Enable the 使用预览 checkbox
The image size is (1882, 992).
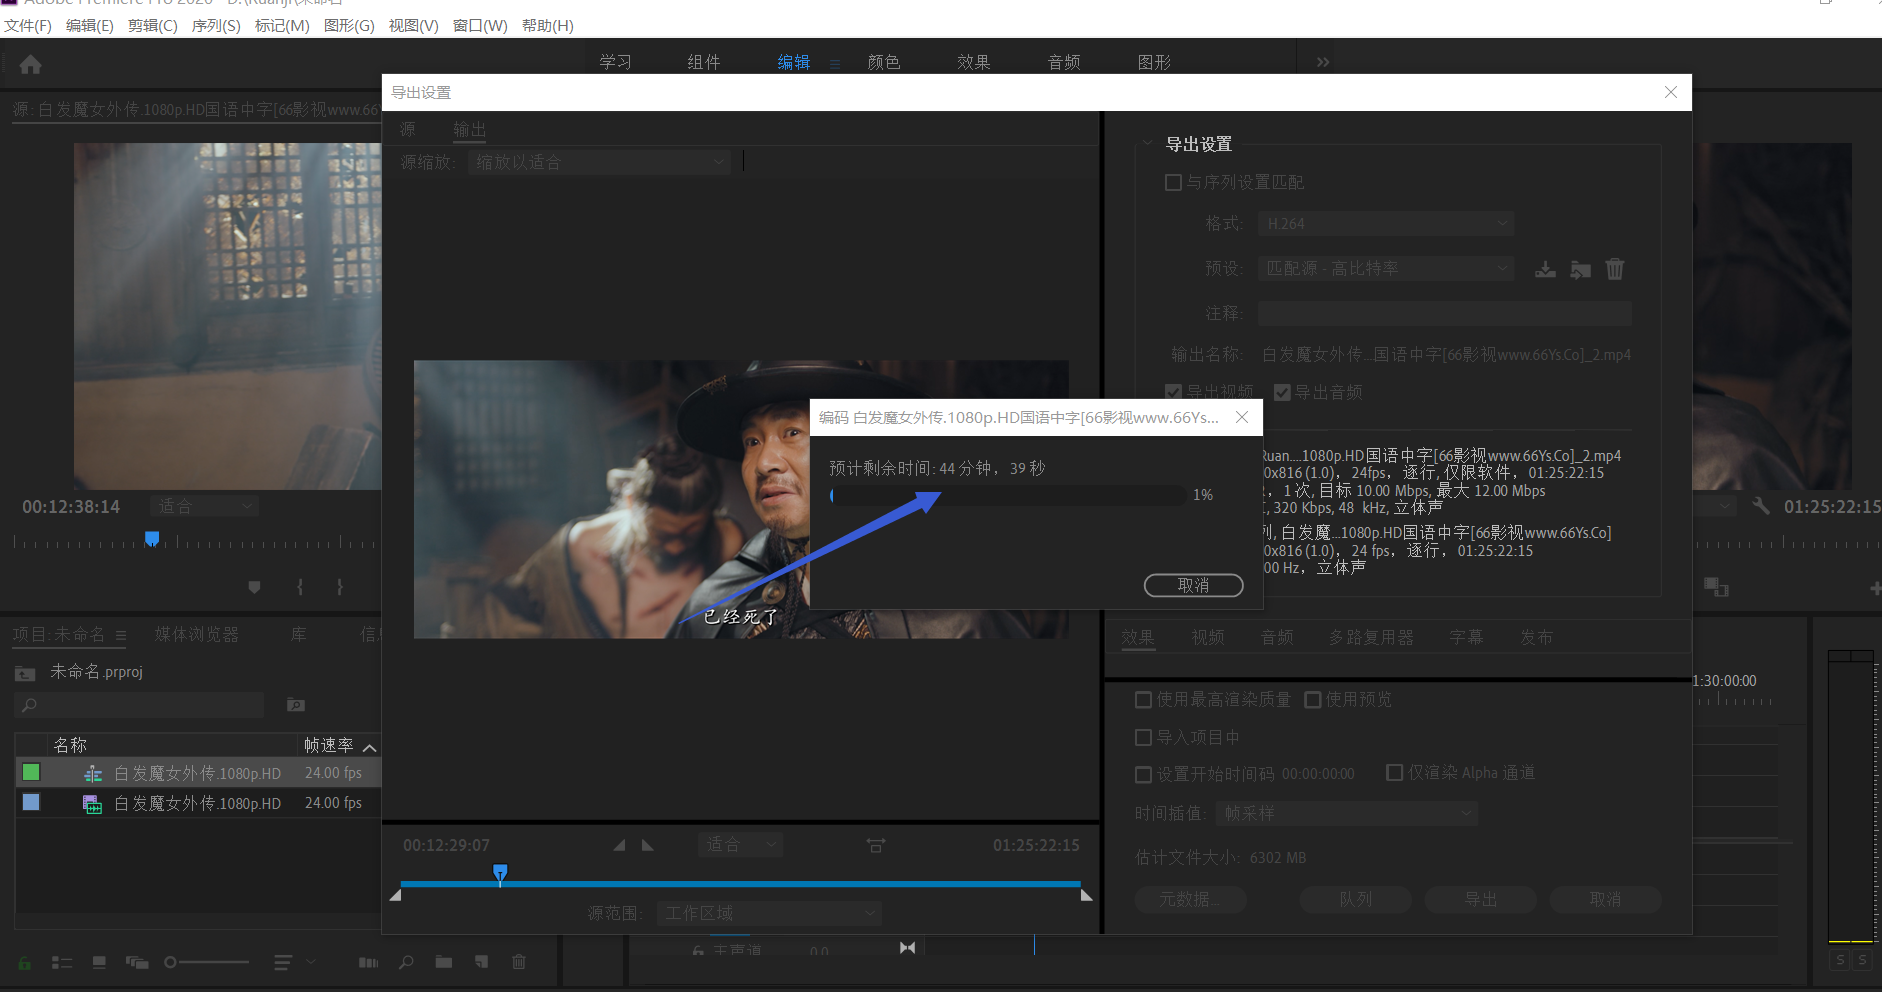[1313, 699]
